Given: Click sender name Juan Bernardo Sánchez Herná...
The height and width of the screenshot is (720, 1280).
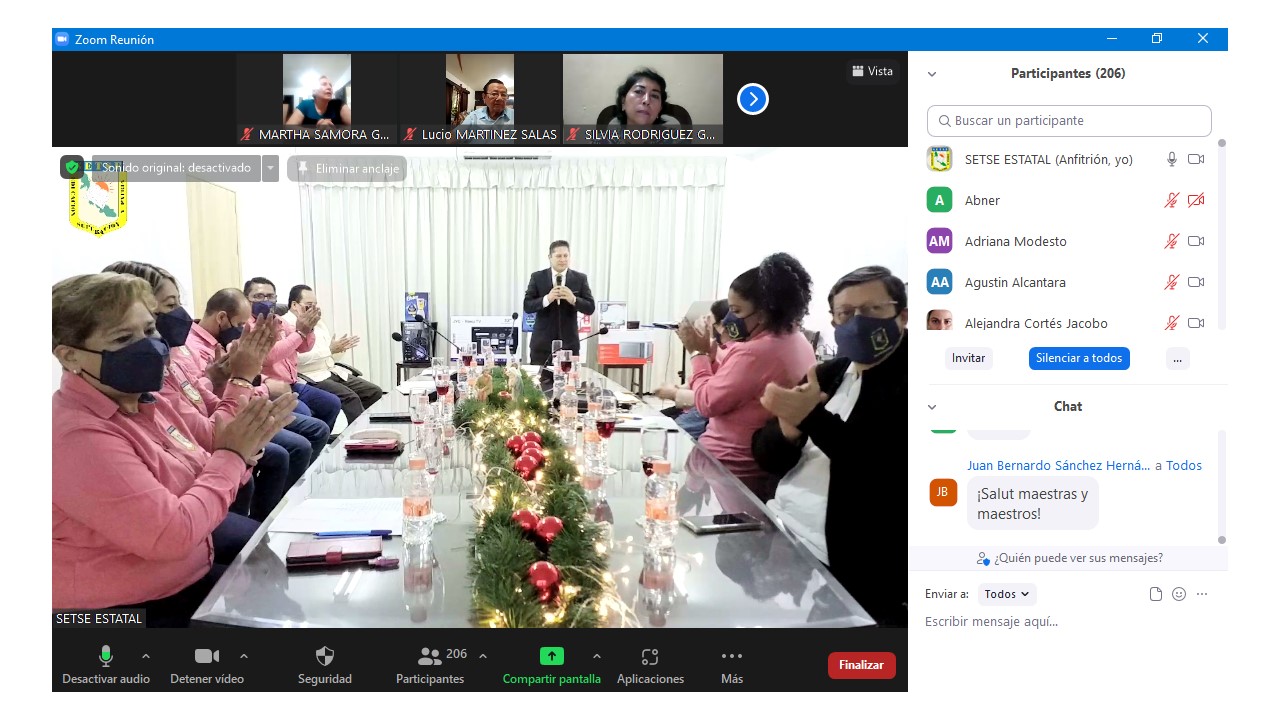Looking at the screenshot, I should 1059,465.
